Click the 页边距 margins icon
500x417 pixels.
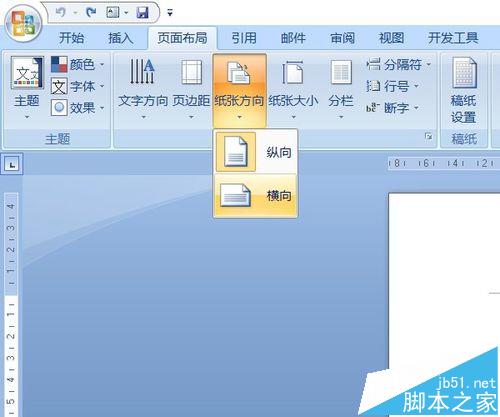point(191,72)
